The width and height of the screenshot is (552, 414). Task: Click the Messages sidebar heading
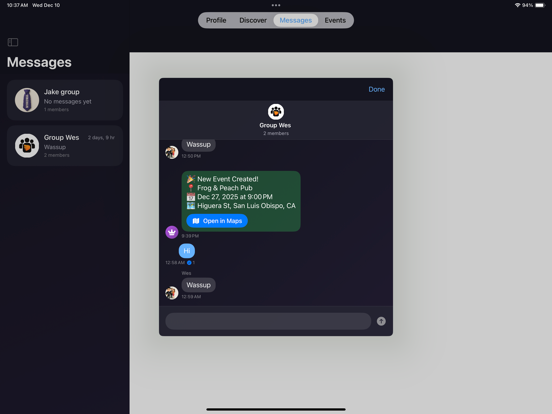(x=39, y=62)
